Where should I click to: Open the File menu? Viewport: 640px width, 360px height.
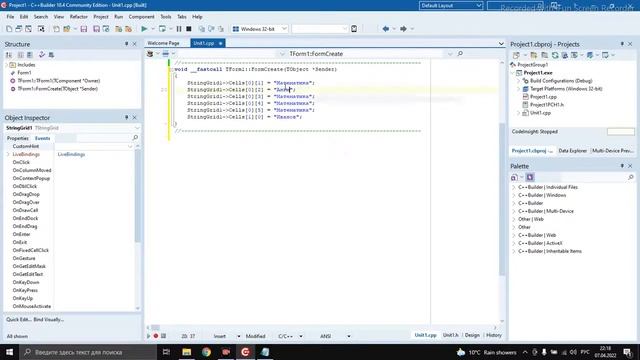10,17
